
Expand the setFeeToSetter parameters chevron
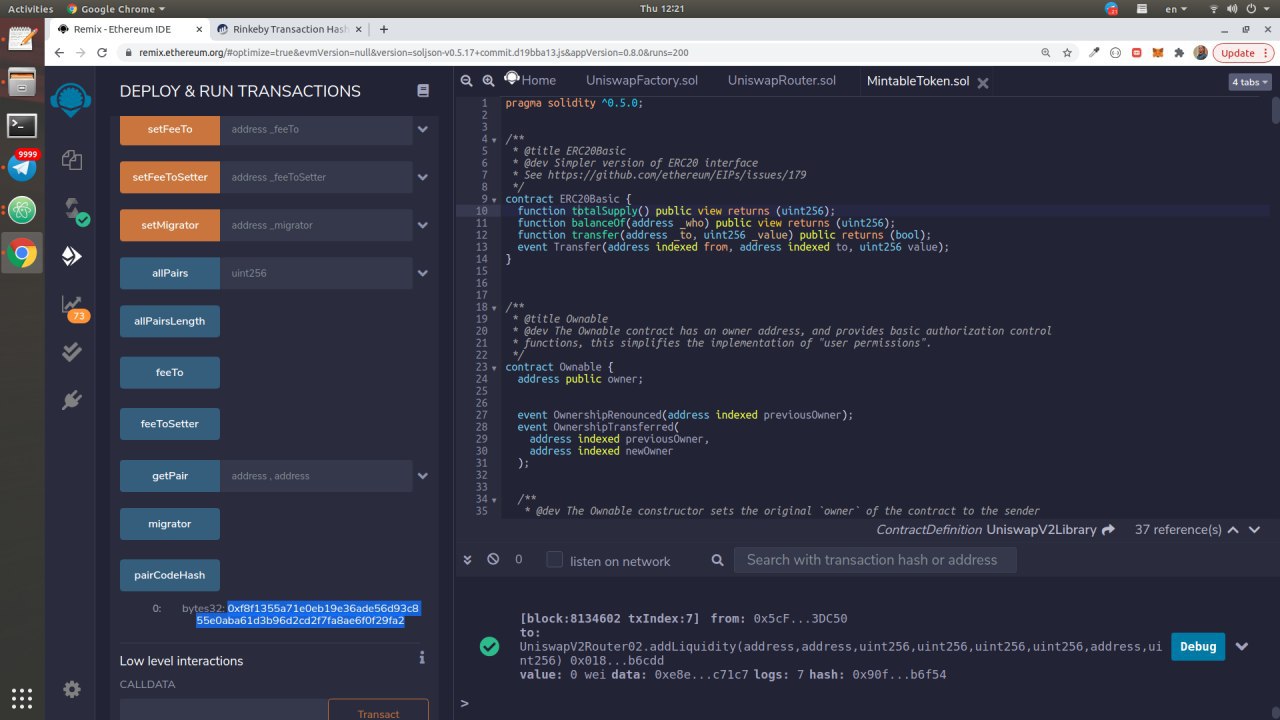[422, 177]
